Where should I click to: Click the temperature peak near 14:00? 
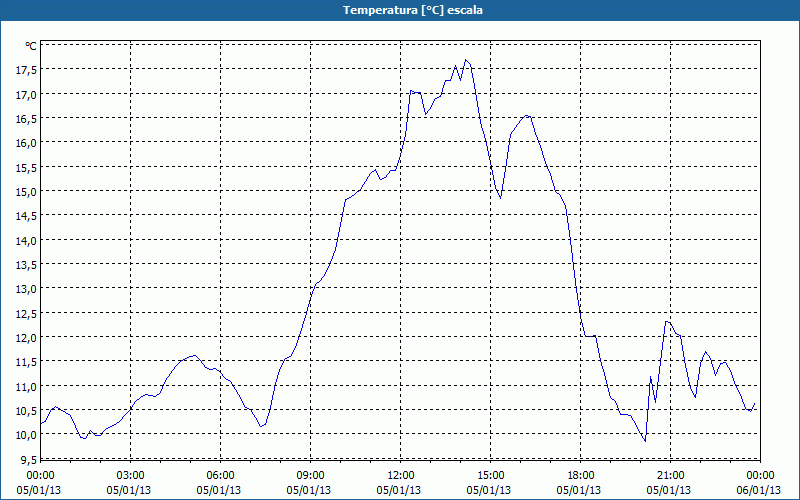[x=465, y=60]
